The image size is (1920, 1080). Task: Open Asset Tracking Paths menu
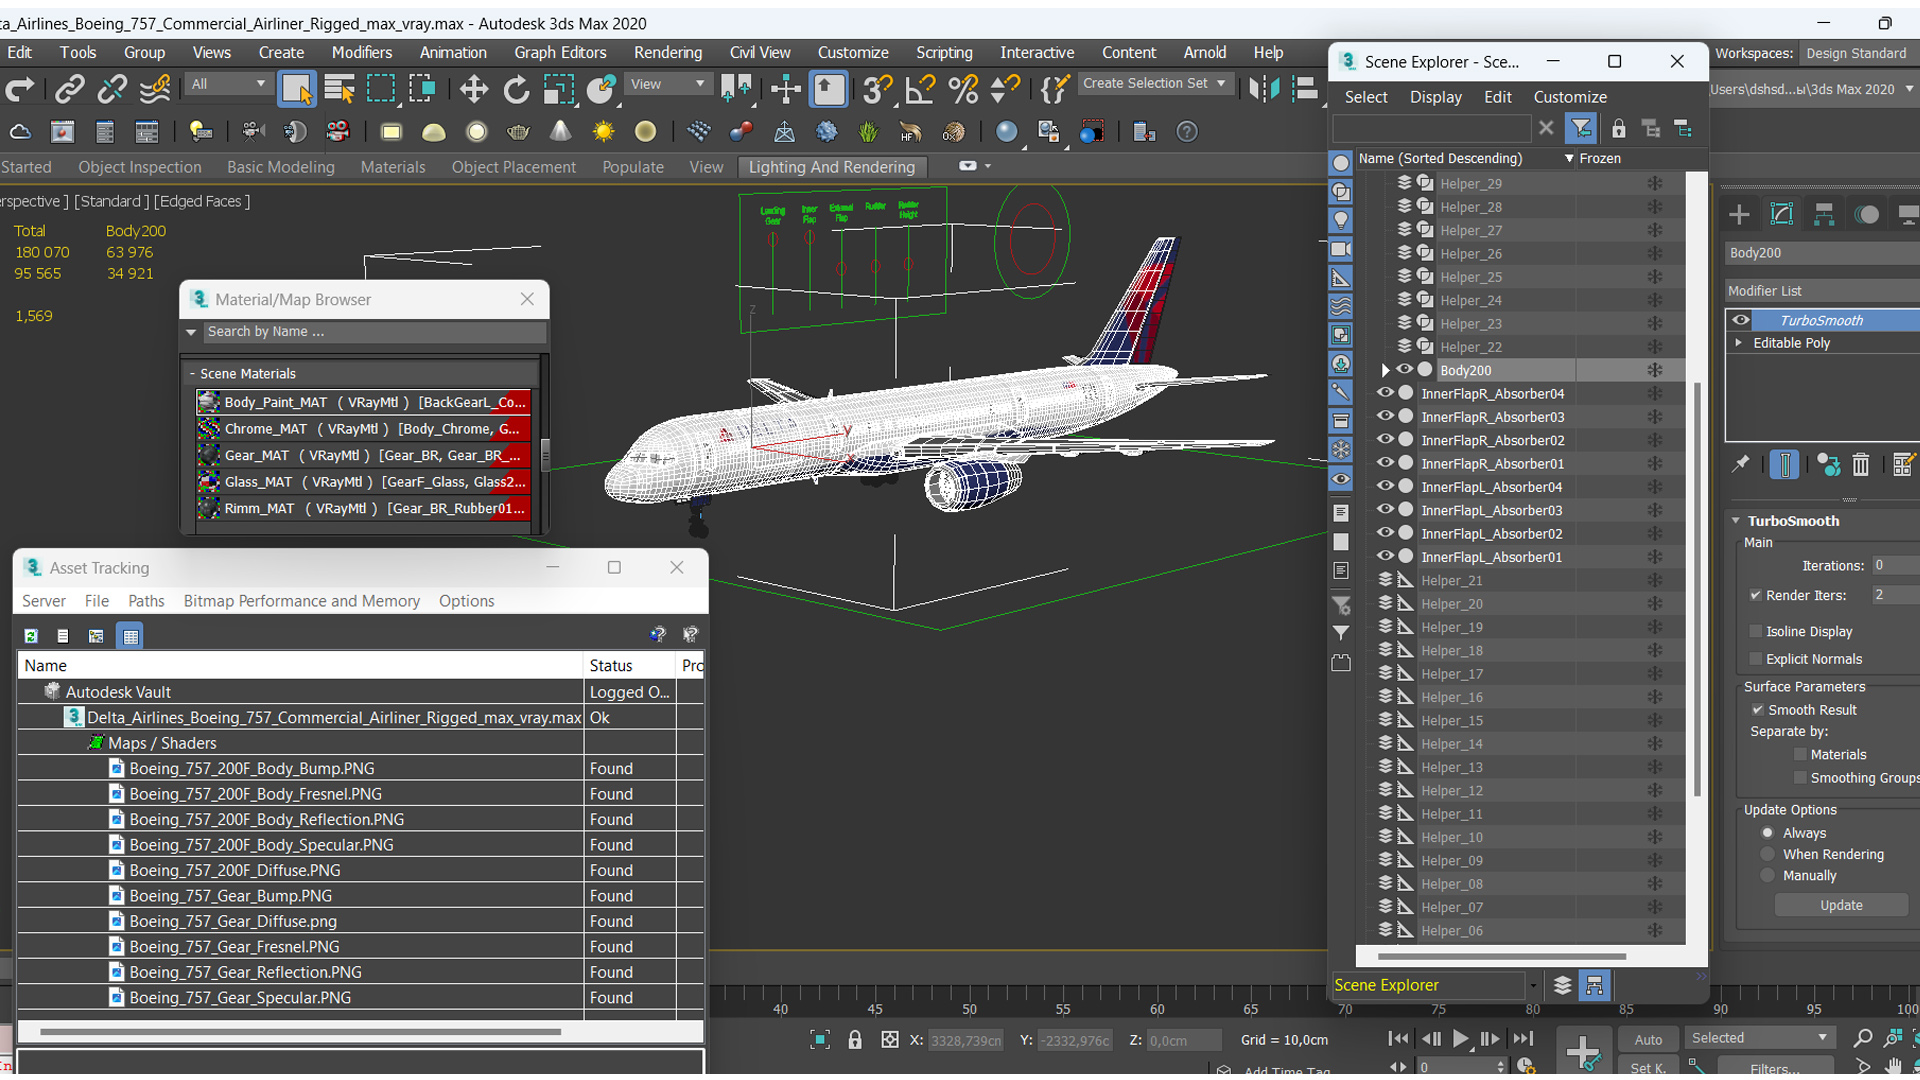click(x=146, y=601)
